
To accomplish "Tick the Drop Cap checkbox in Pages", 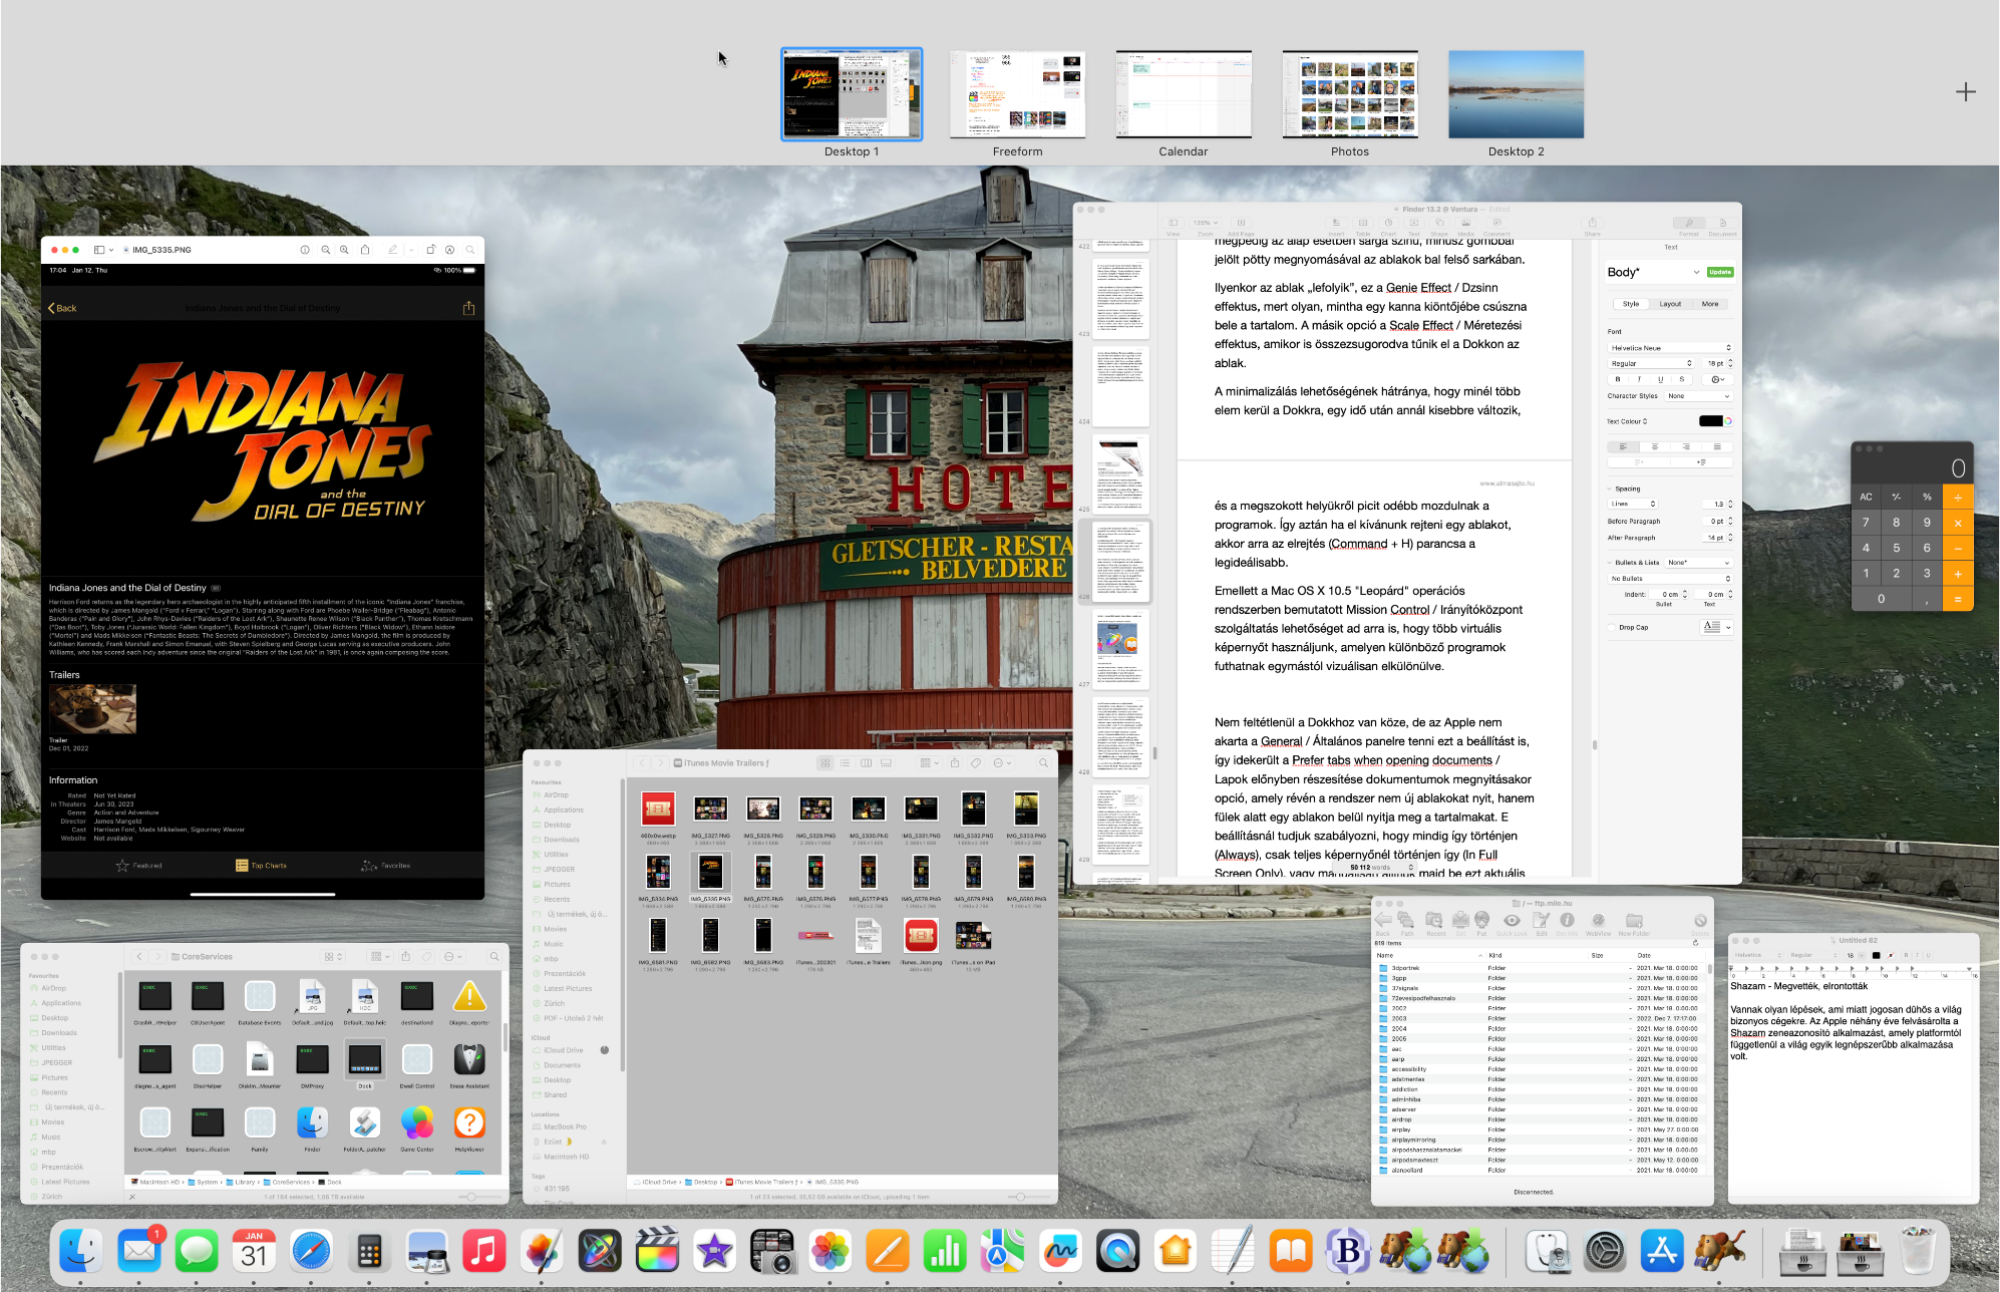I will 1612,628.
